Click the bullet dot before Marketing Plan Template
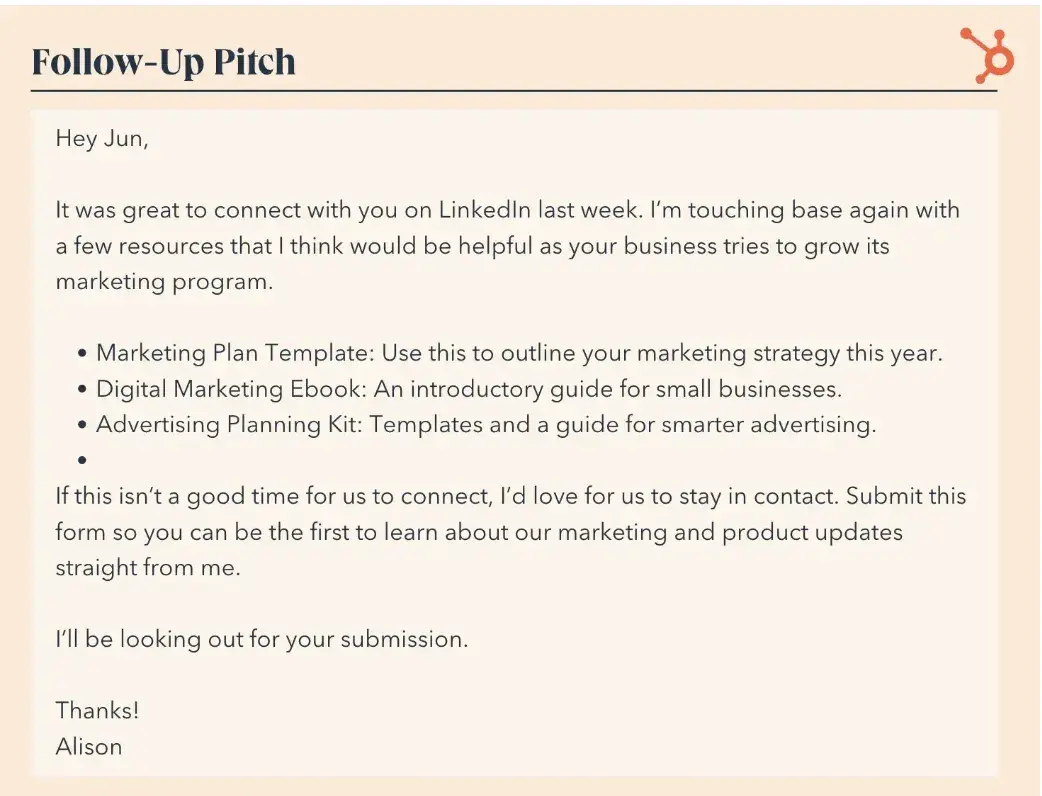 [82, 354]
